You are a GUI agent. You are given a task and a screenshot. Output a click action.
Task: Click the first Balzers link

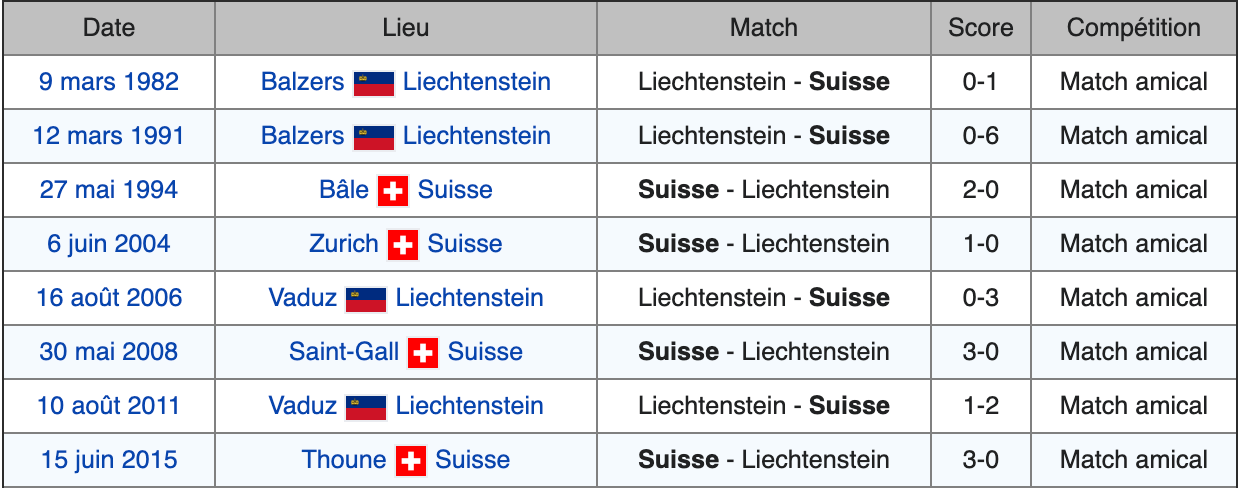click(302, 82)
